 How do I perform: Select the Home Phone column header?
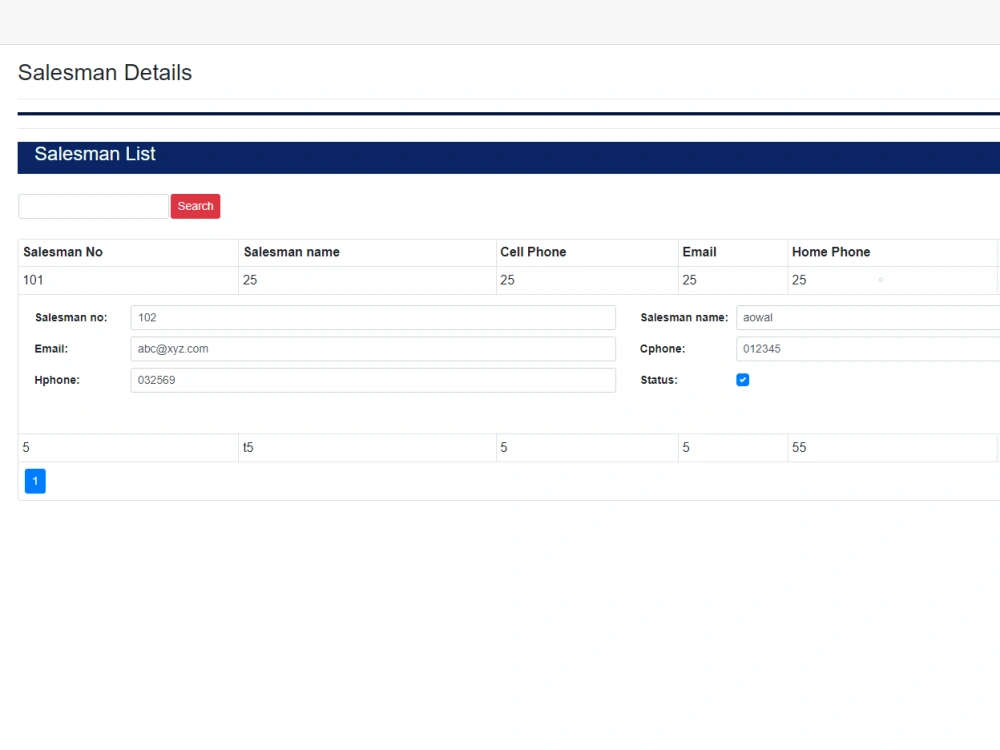point(892,253)
